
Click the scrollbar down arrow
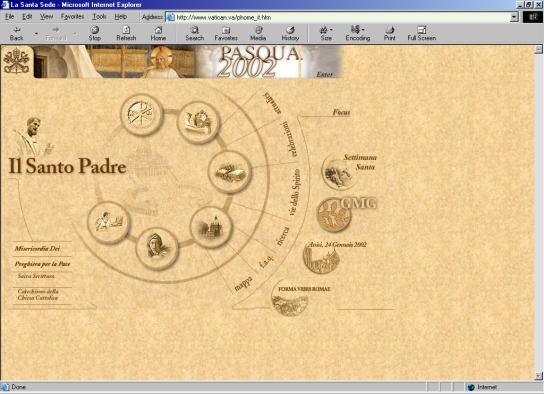[538, 376]
